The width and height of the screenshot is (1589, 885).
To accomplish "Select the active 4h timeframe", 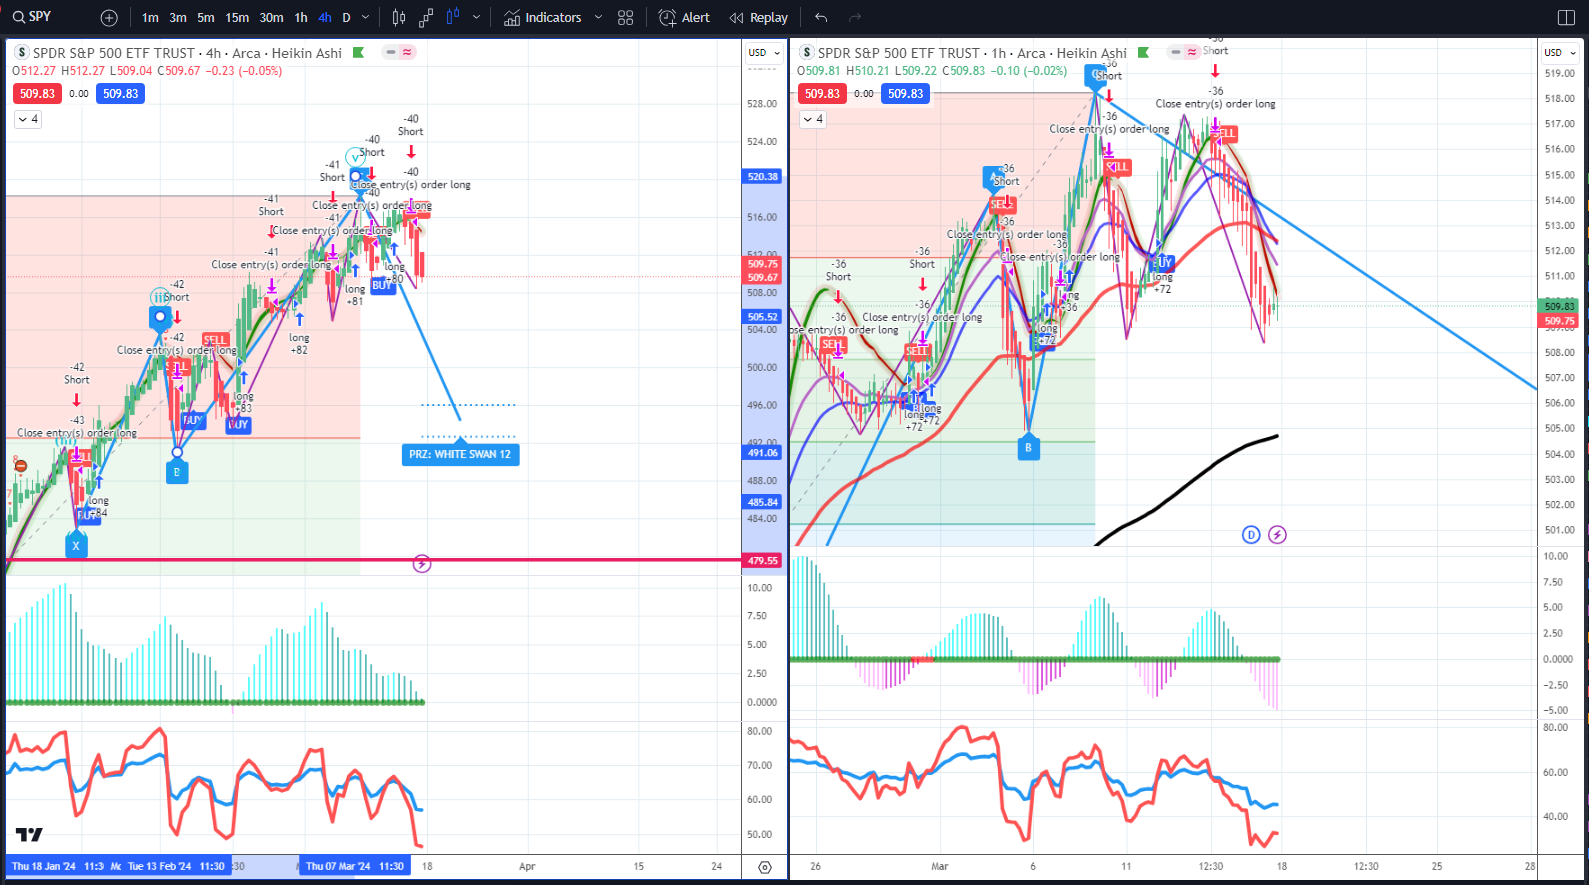I will coord(325,18).
